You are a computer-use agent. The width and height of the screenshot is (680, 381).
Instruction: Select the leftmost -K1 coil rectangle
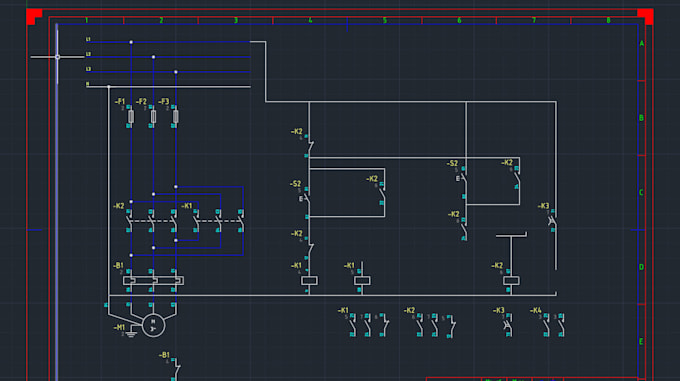click(309, 280)
